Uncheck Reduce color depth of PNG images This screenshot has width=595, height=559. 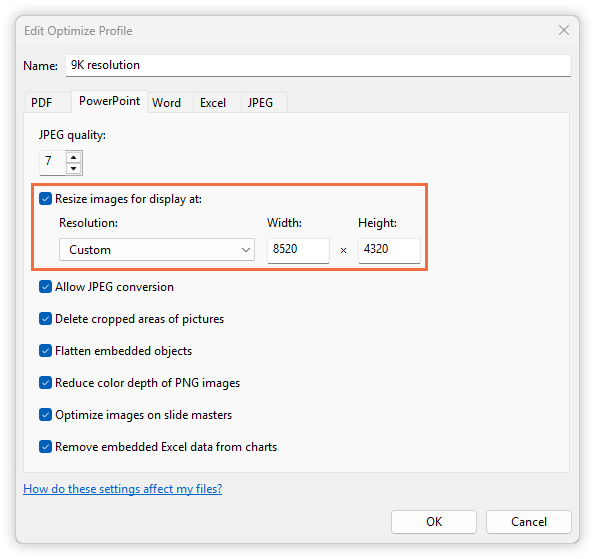(45, 383)
